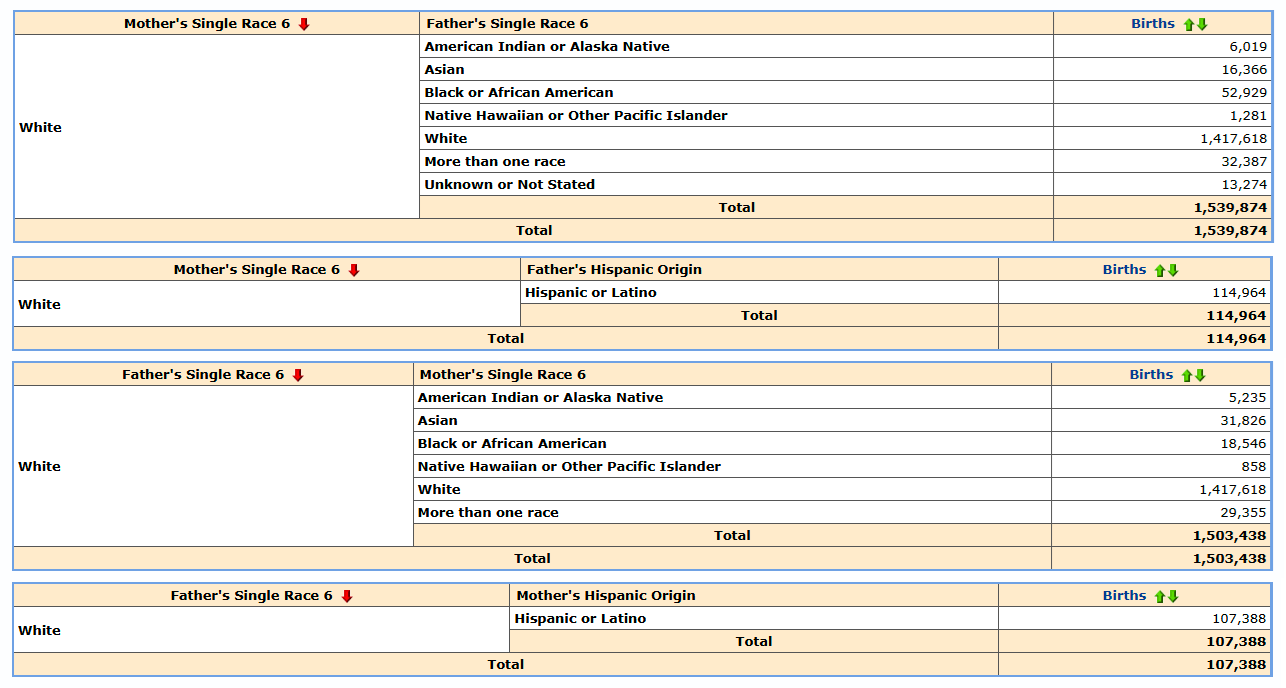
Task: Sort Births ascending in table containing 5,235
Action: (1187, 375)
